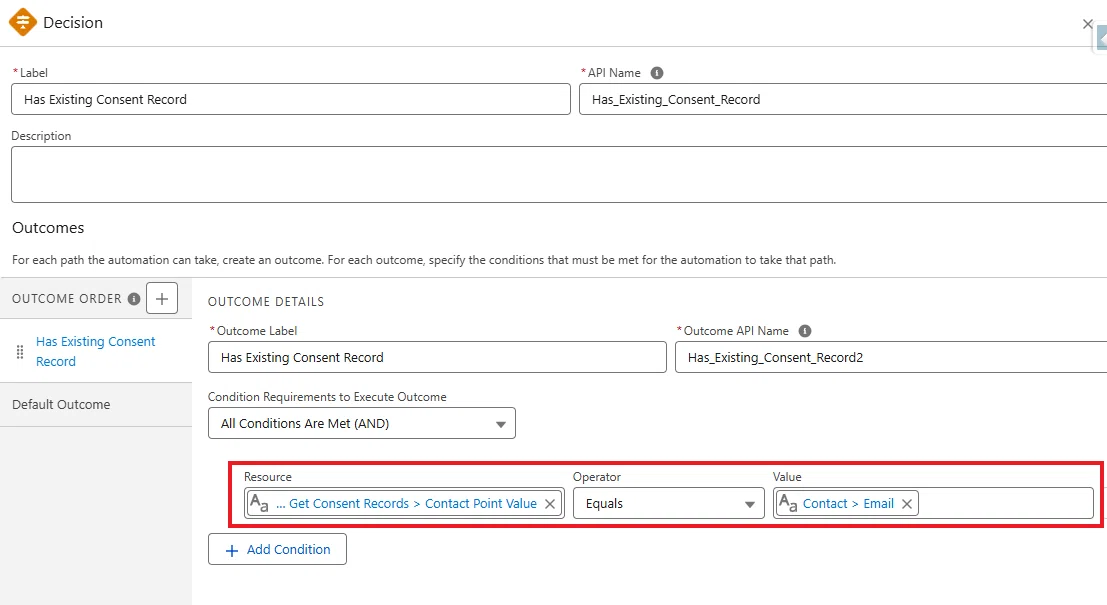Click the Outcome API Name info icon
Image resolution: width=1107 pixels, height=605 pixels.
tap(805, 330)
